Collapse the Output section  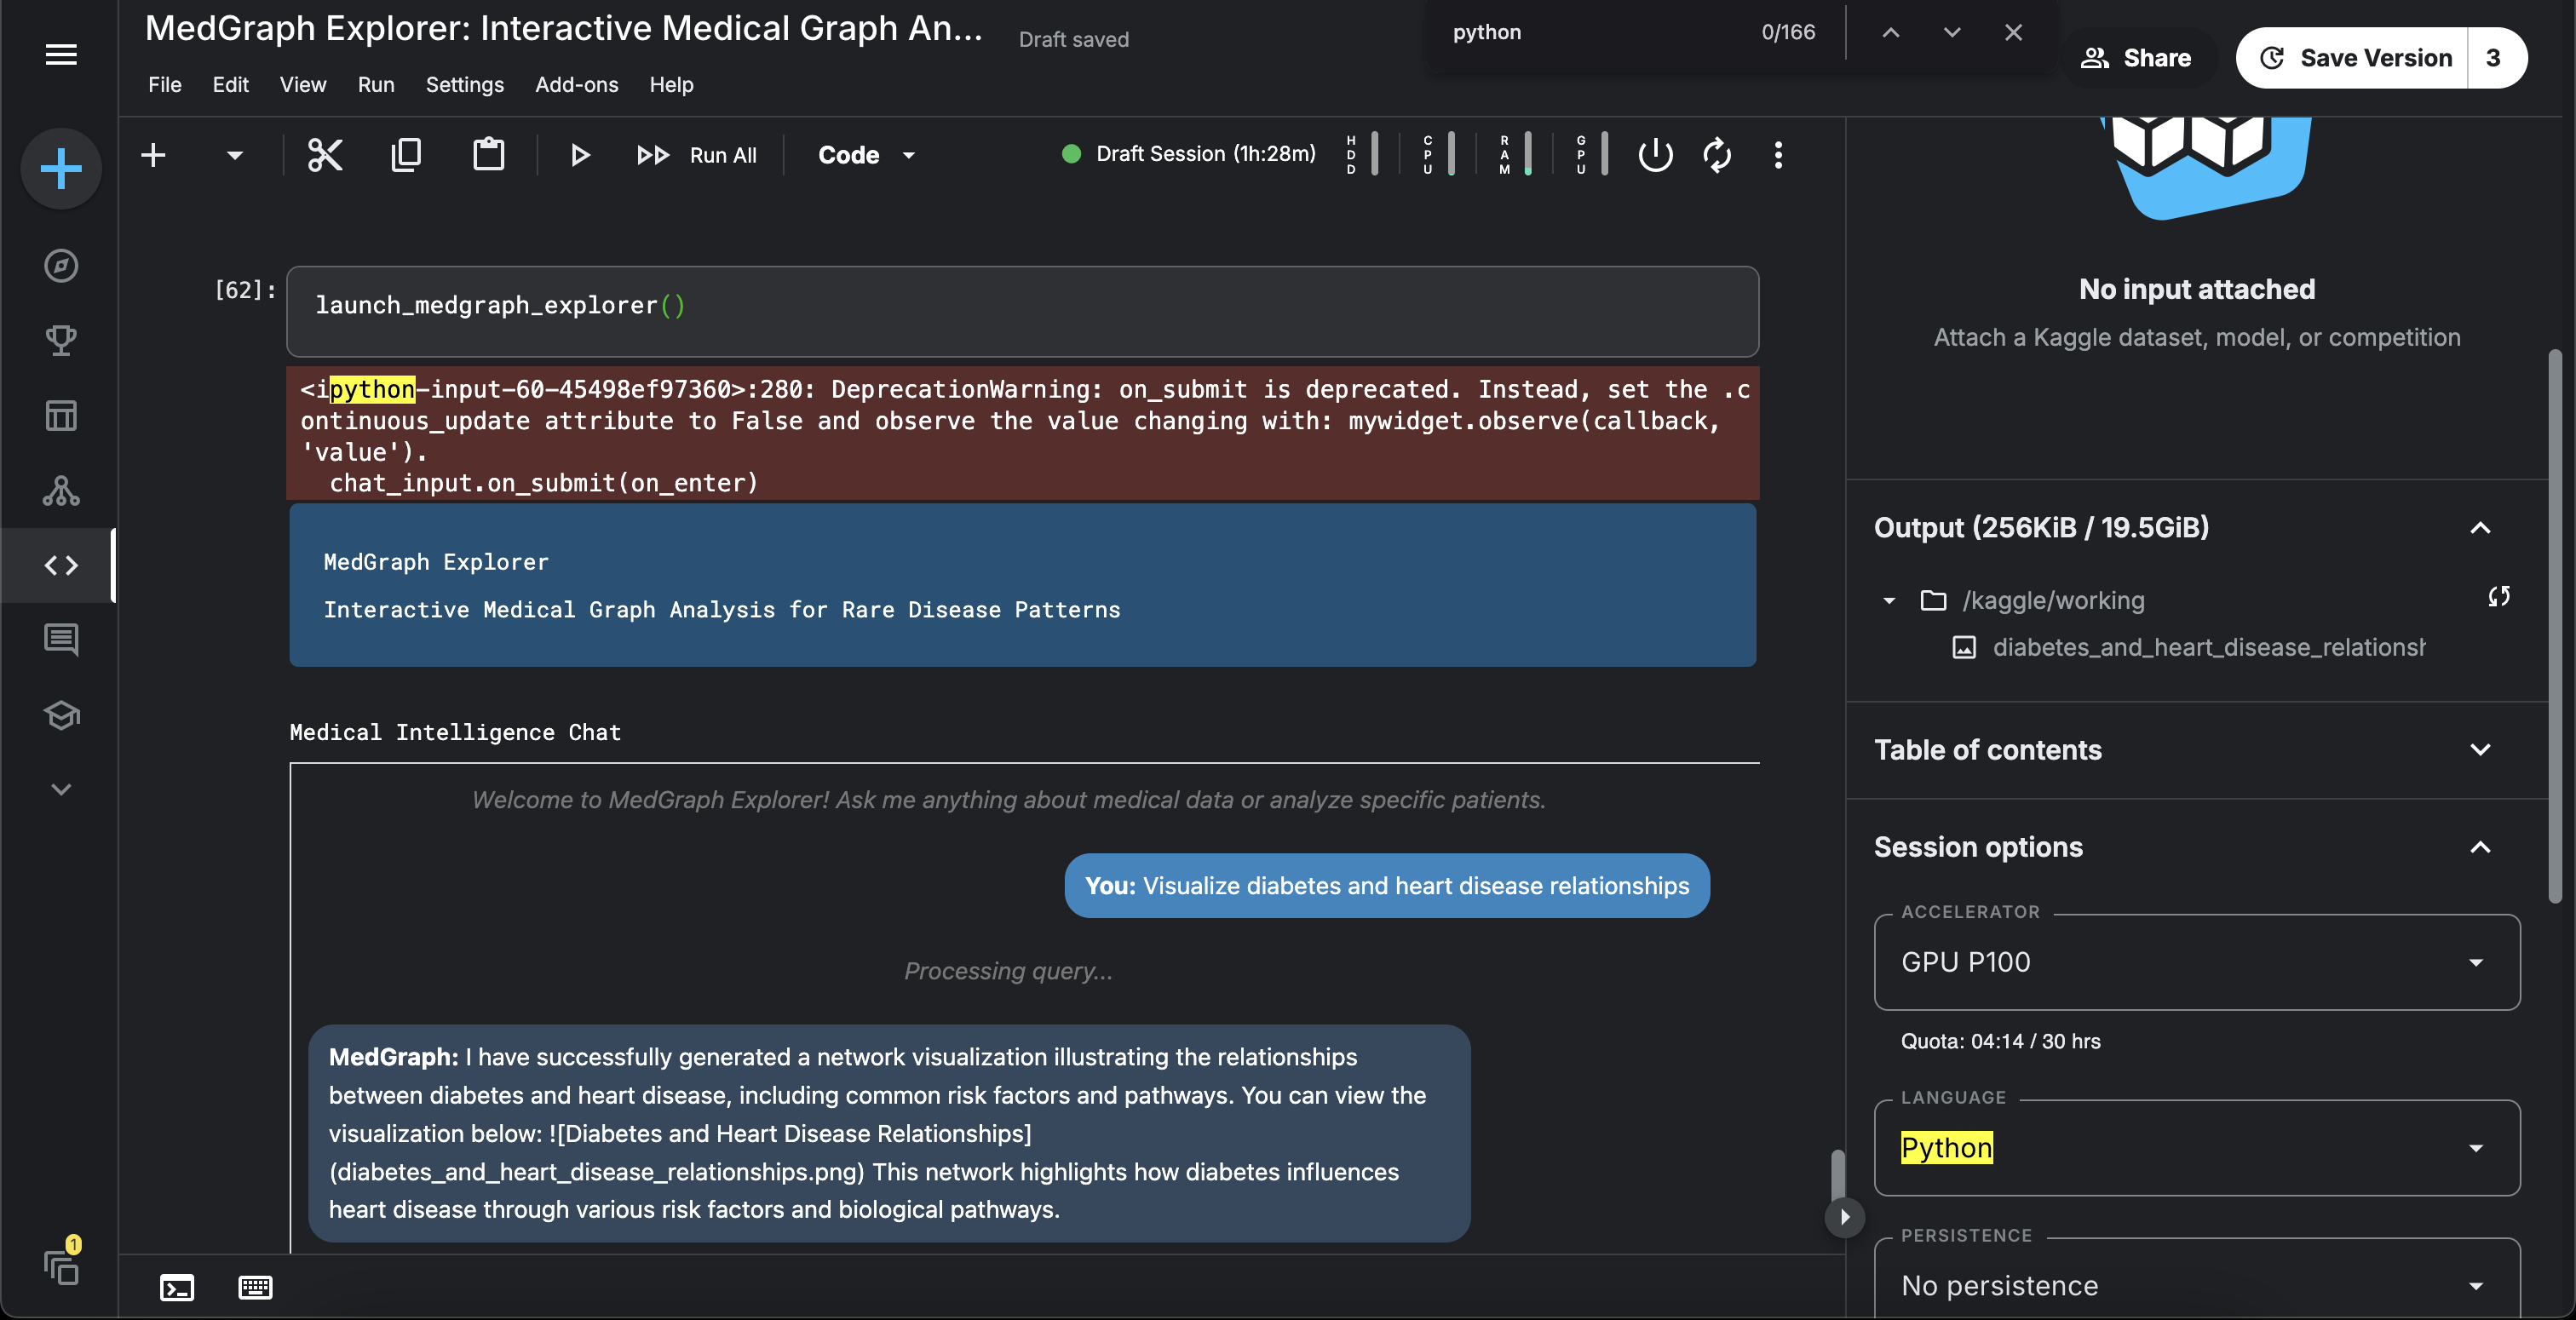[x=2480, y=528]
